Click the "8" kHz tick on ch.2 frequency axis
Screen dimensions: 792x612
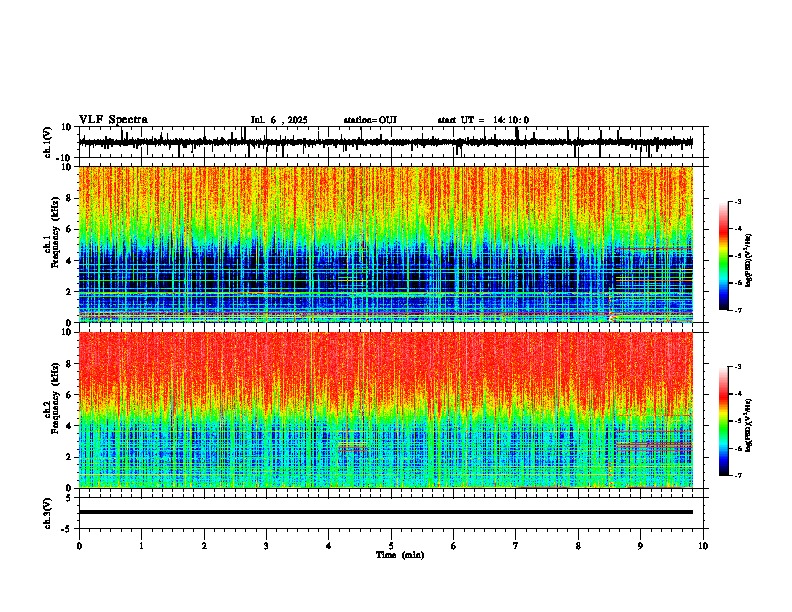[70, 364]
